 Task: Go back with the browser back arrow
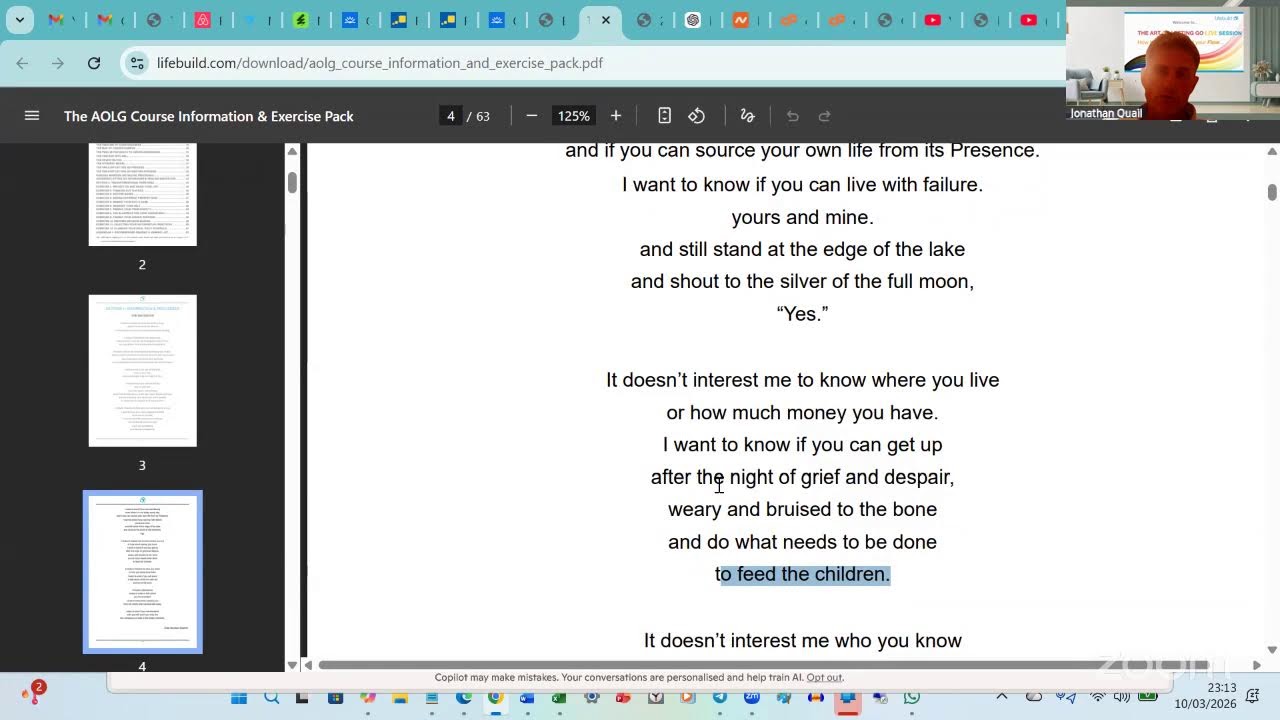coord(22,63)
